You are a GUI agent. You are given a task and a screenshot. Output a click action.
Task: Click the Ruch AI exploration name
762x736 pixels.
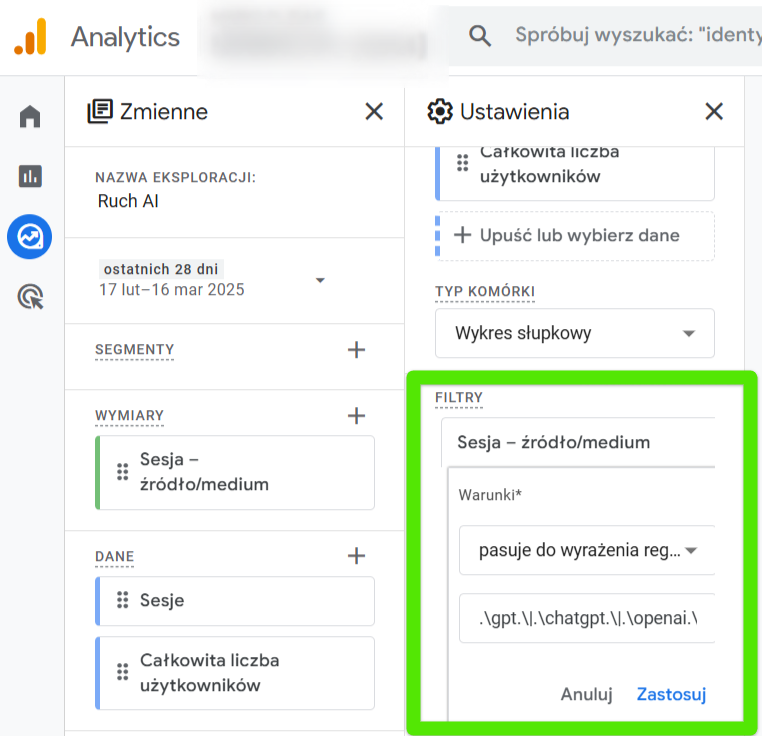(128, 201)
